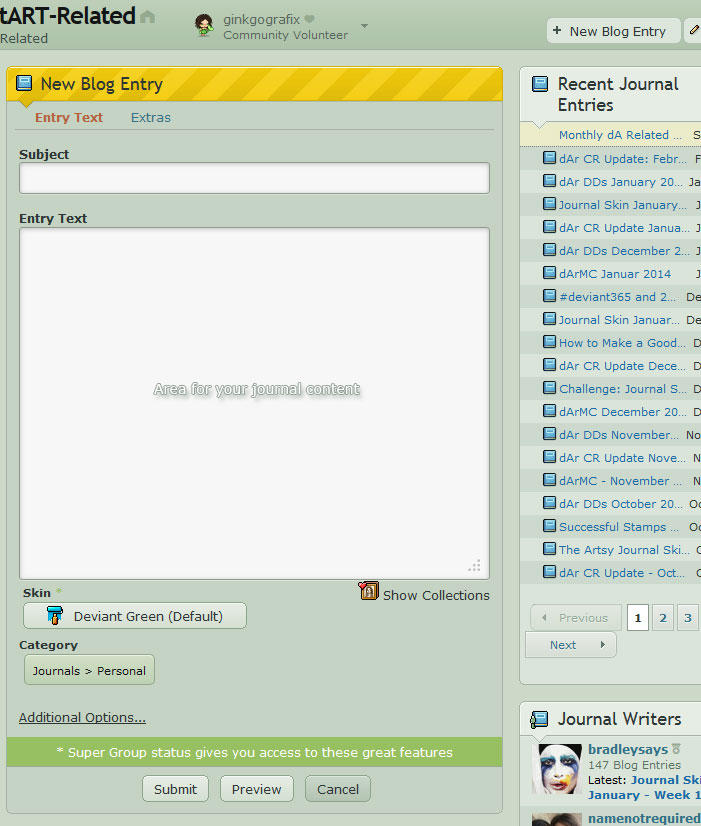
Task: Go to page 1 of journal entries
Action: [637, 617]
